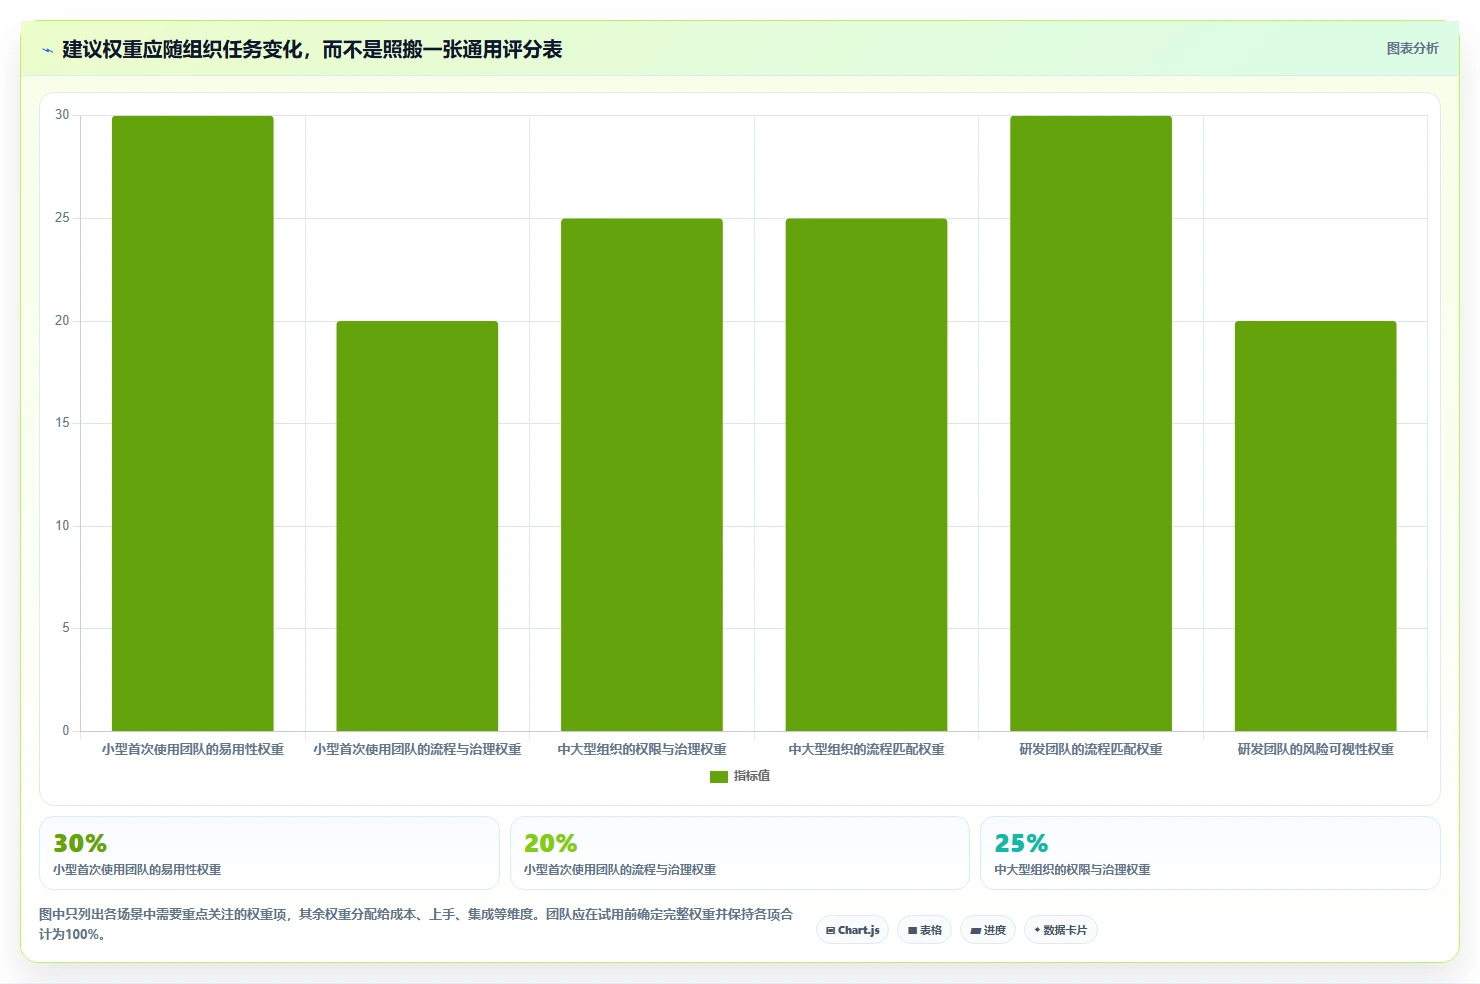Click the bar for 研发团队的风险可视性权重

1315,526
